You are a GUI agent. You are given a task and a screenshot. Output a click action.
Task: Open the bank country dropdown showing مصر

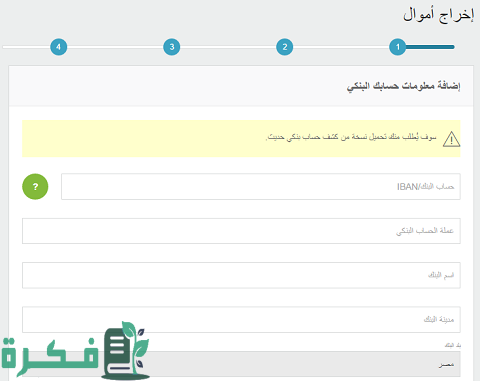point(241,364)
